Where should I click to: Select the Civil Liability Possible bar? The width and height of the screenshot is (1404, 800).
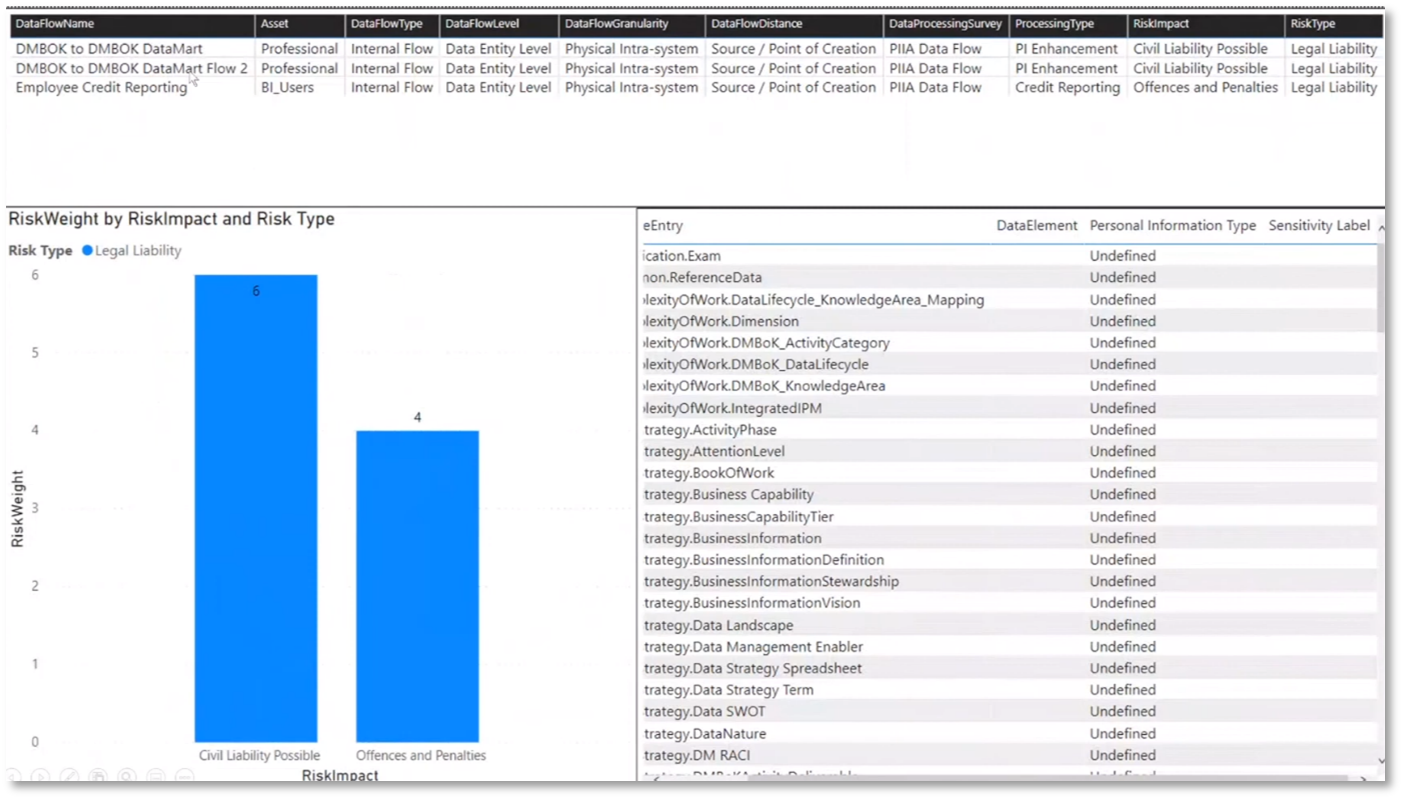tap(256, 508)
